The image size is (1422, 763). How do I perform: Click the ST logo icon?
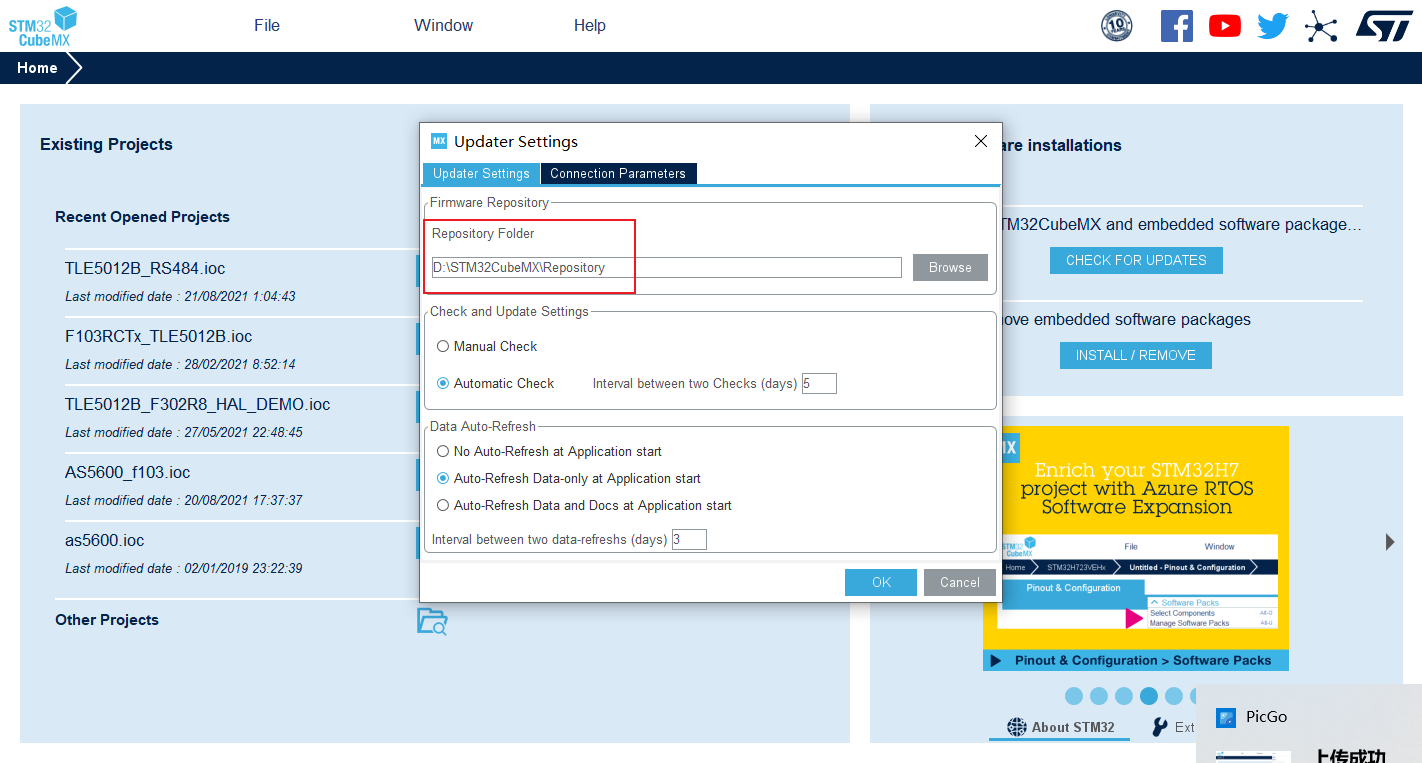[x=1384, y=26]
